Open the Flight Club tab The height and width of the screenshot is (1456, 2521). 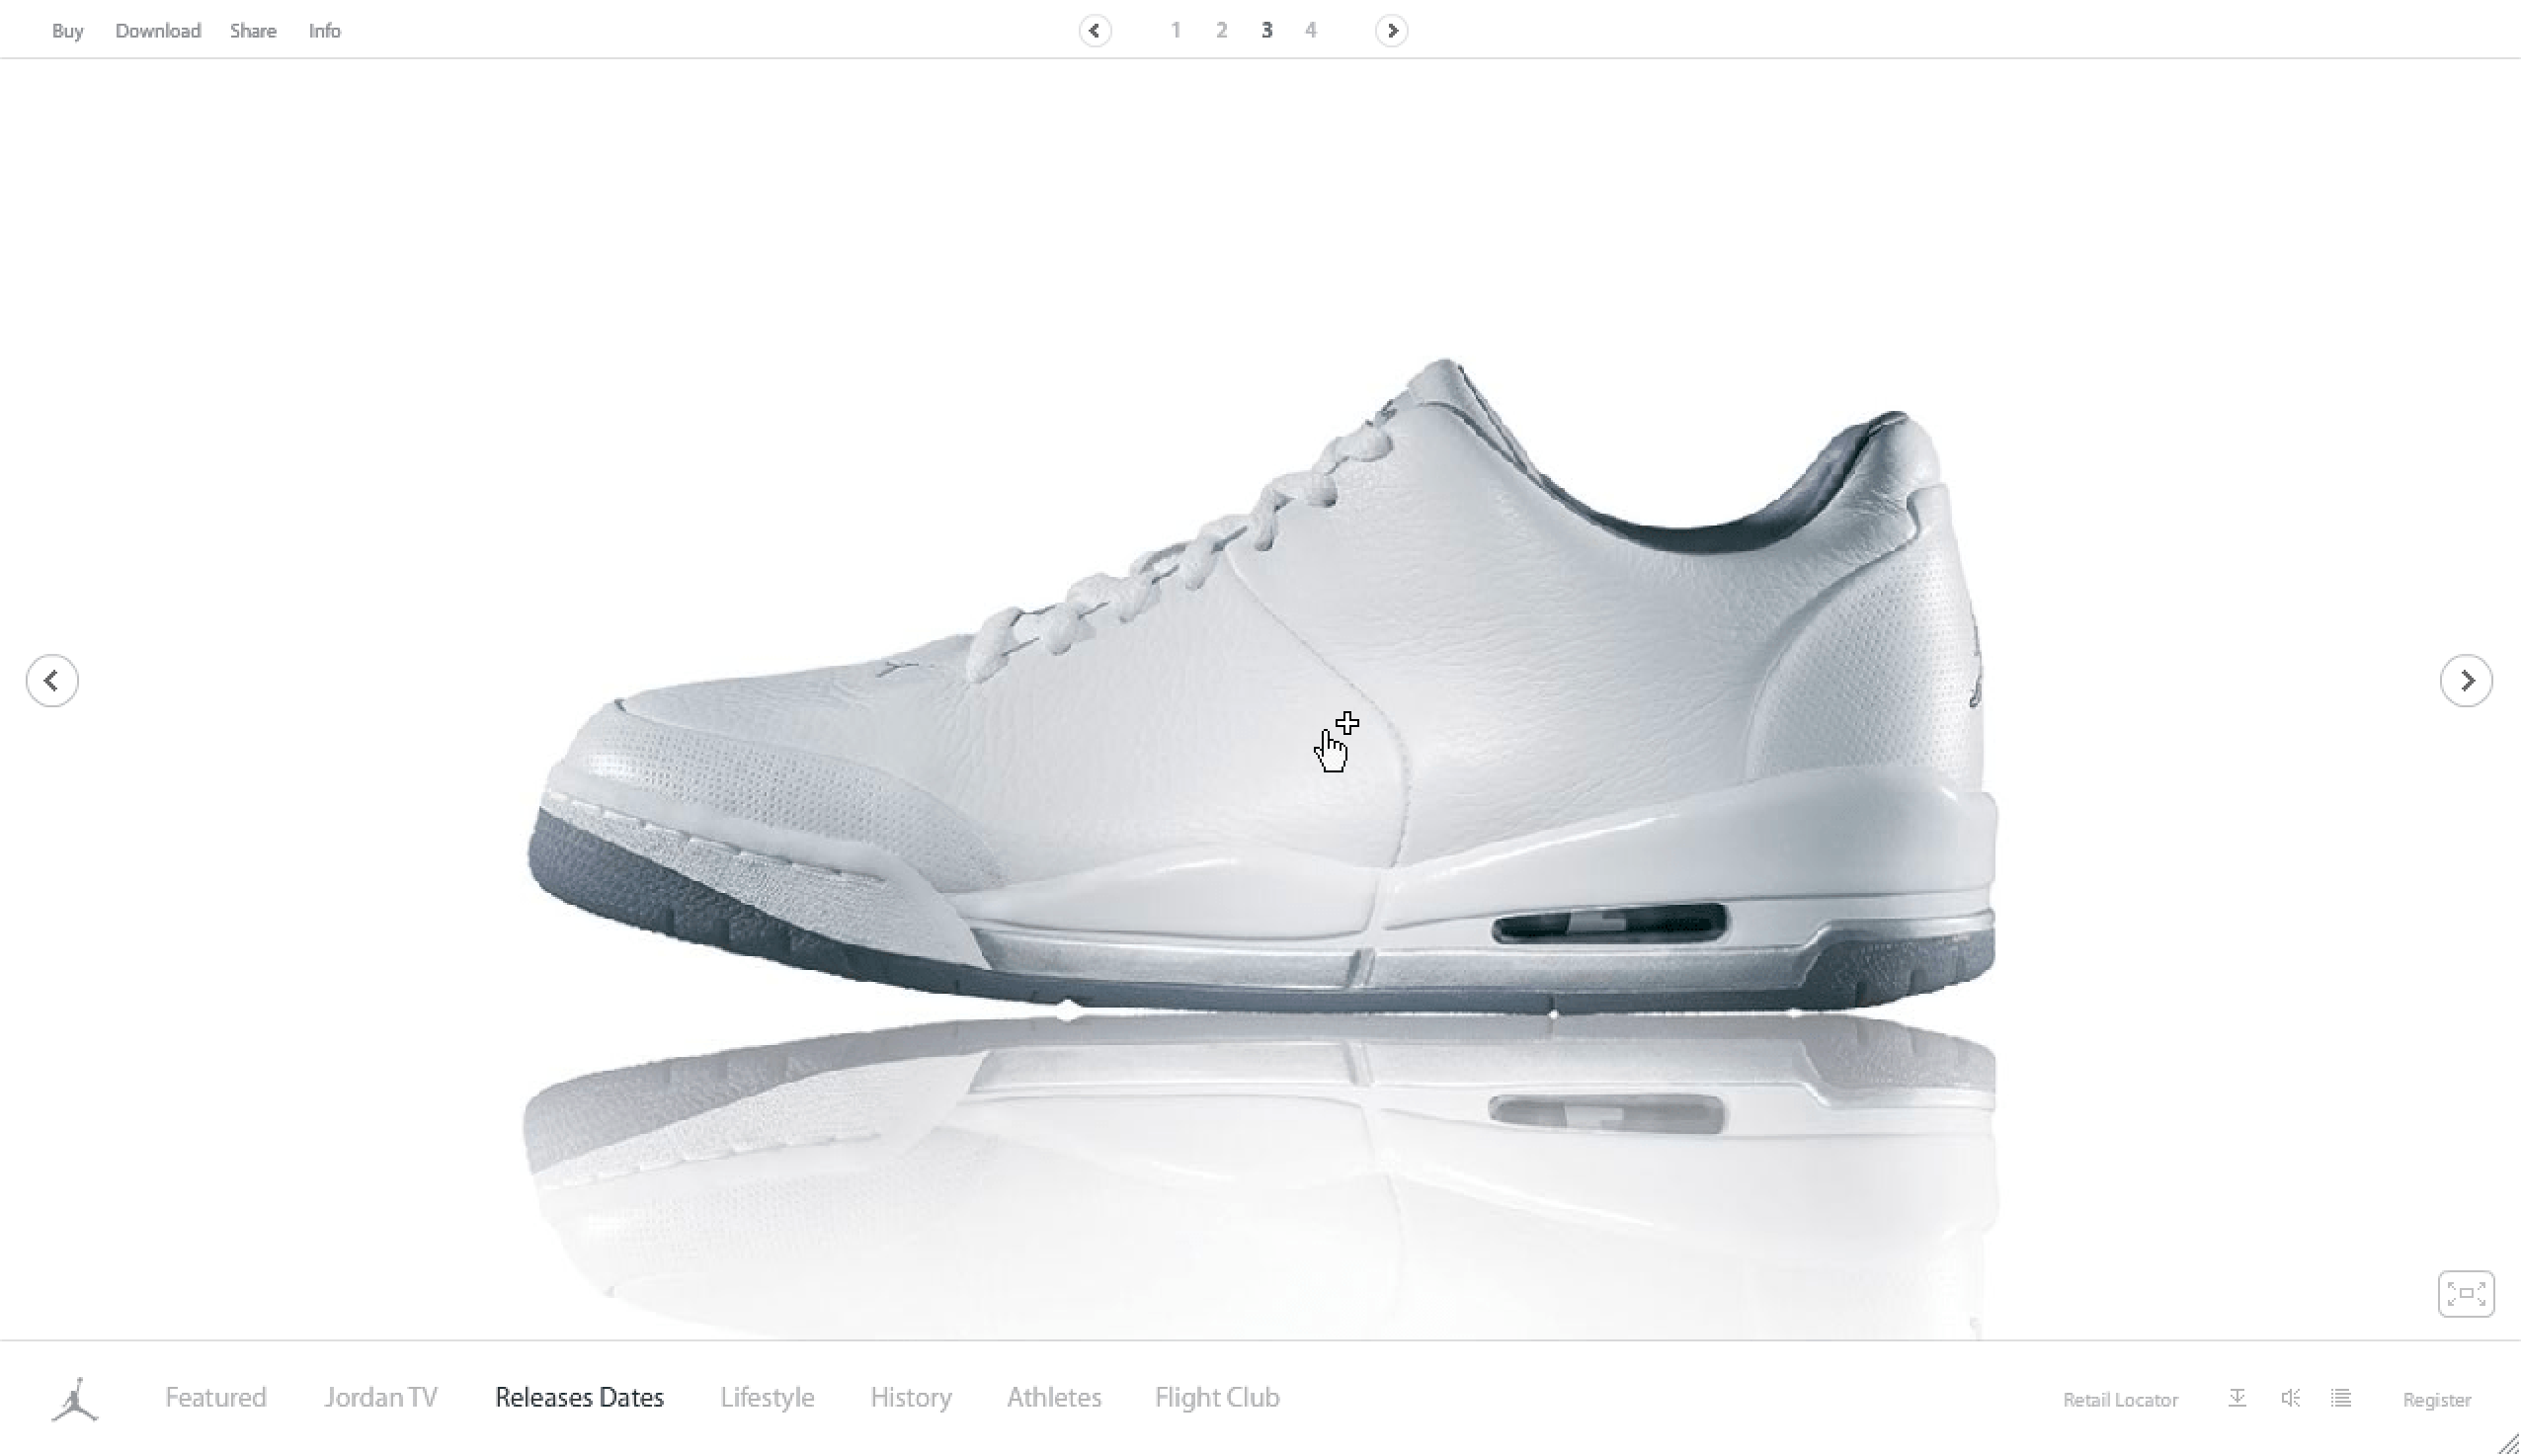click(x=1217, y=1397)
